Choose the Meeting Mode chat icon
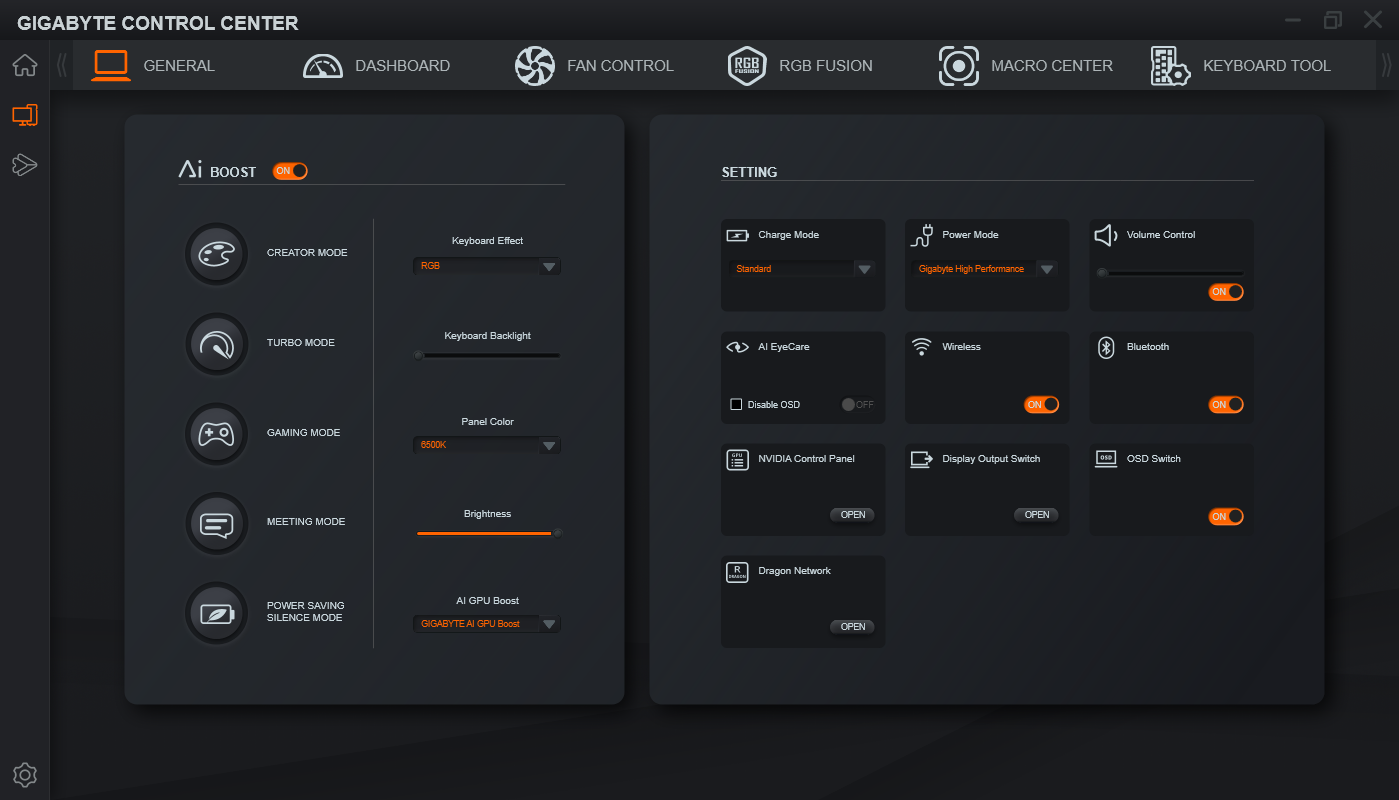1399x800 pixels. (x=216, y=523)
